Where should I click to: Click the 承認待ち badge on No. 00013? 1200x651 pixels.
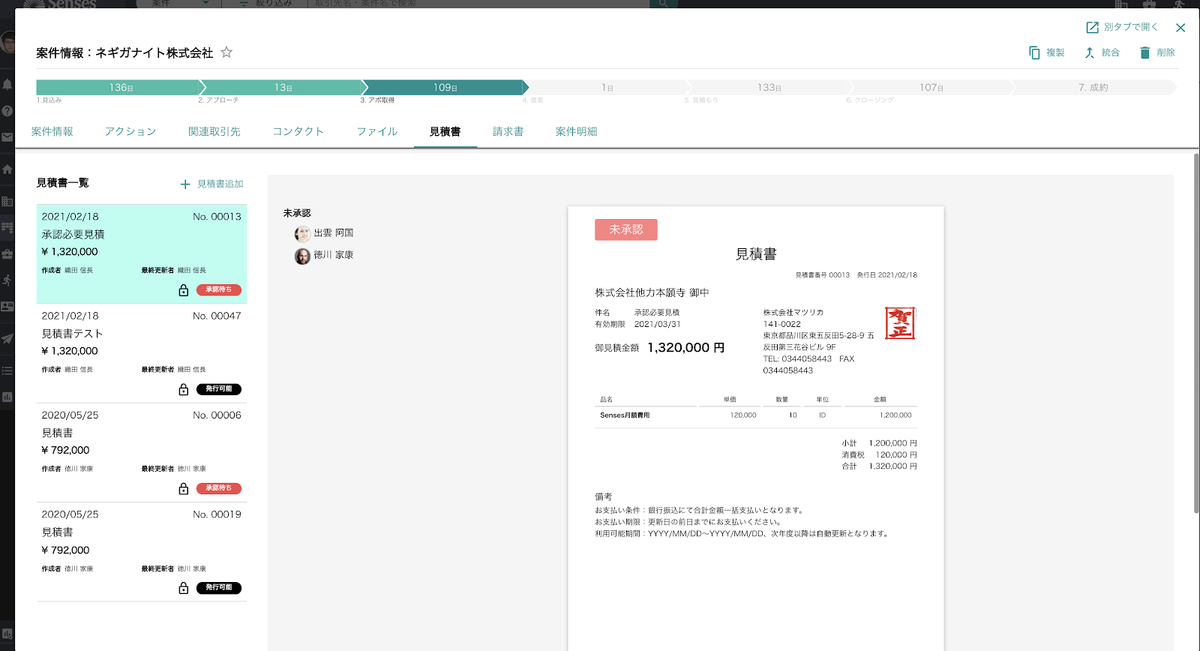click(x=219, y=290)
